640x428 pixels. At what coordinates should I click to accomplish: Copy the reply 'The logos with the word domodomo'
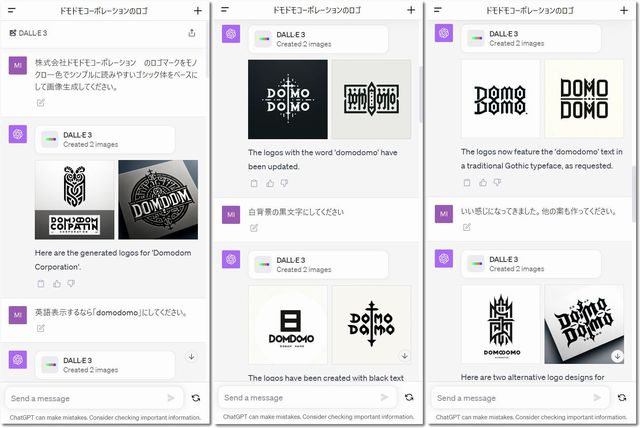click(254, 183)
